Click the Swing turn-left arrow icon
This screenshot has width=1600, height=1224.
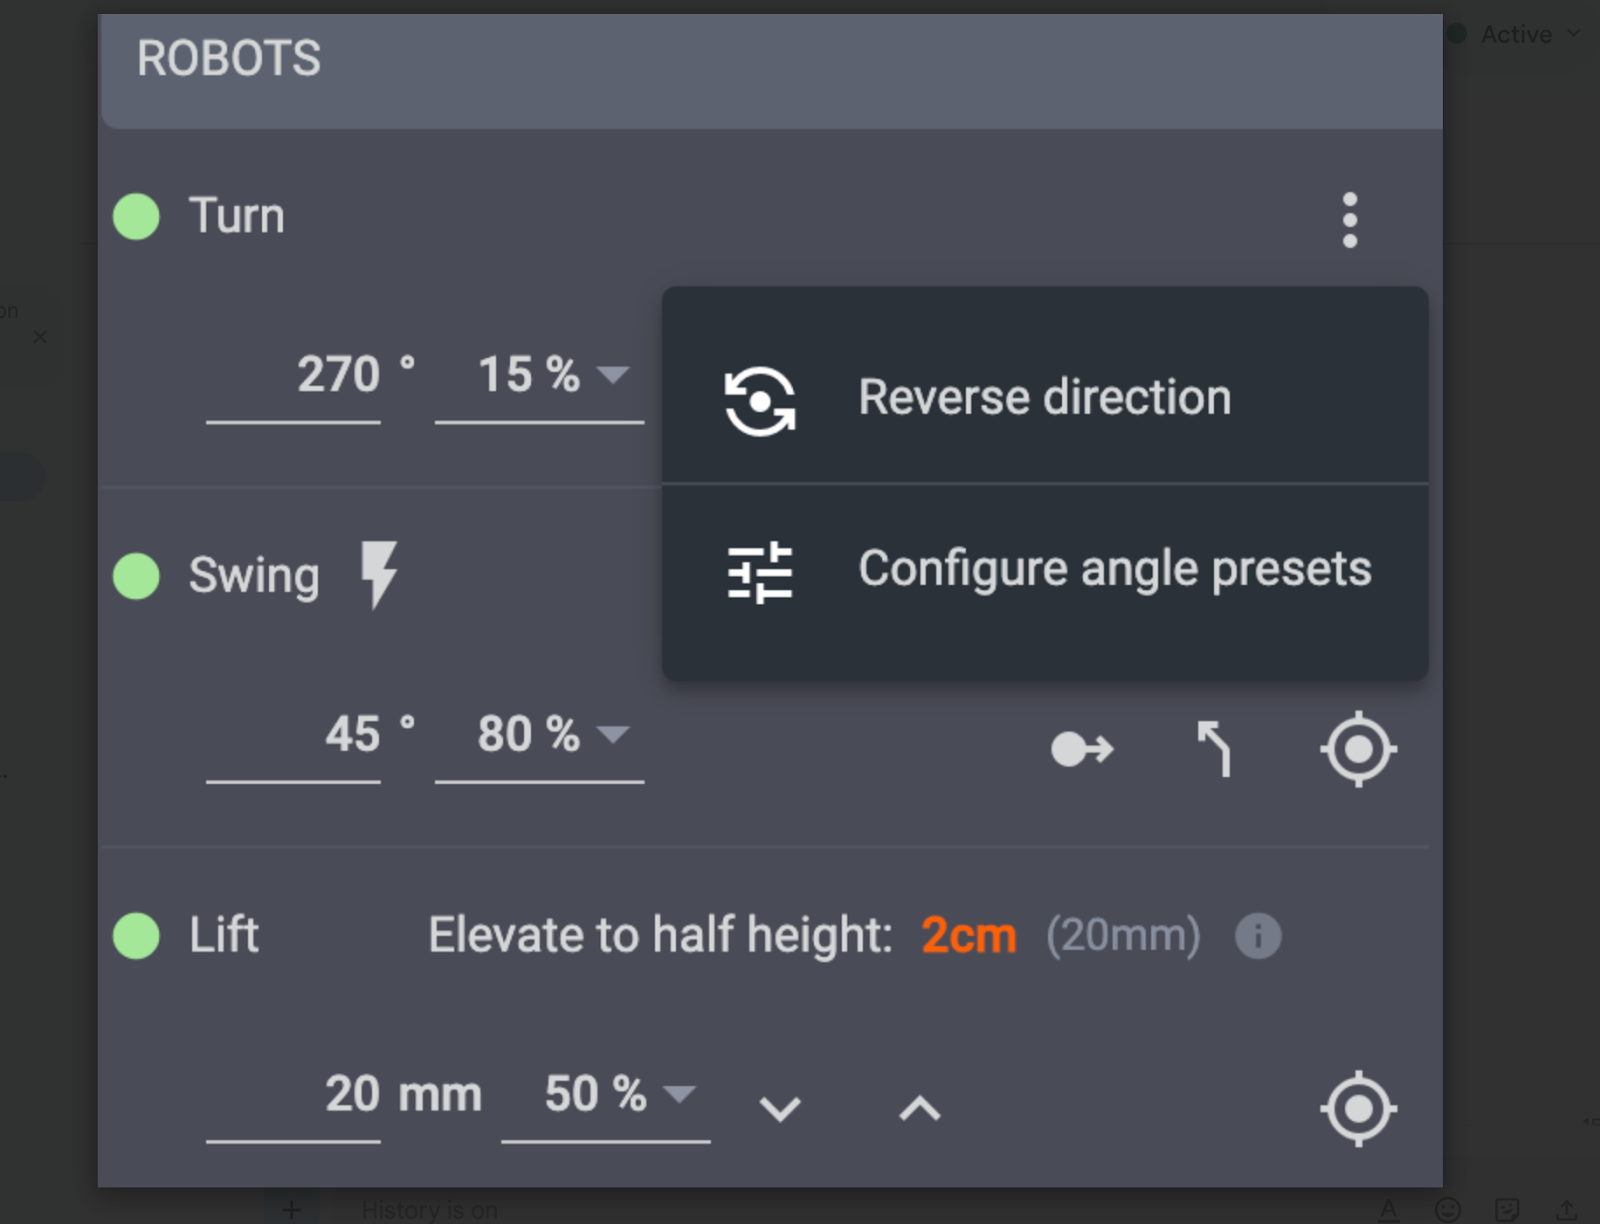[1214, 749]
